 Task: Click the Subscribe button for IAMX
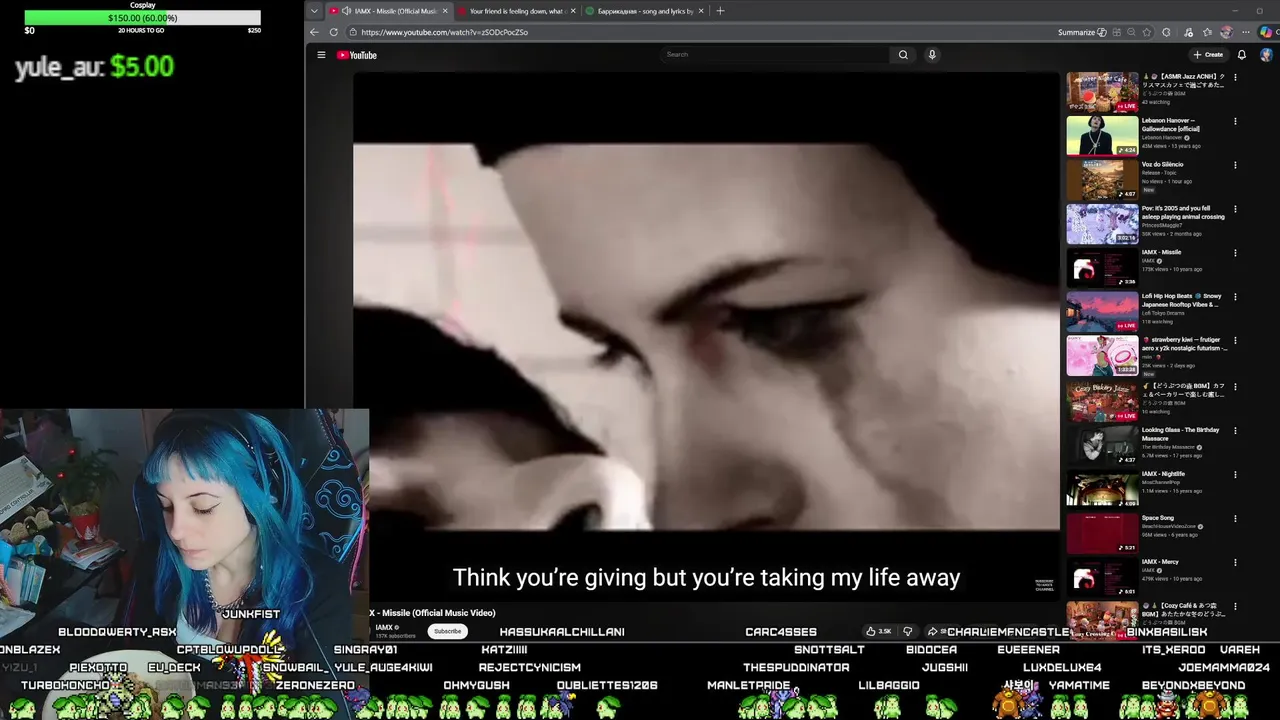447,631
